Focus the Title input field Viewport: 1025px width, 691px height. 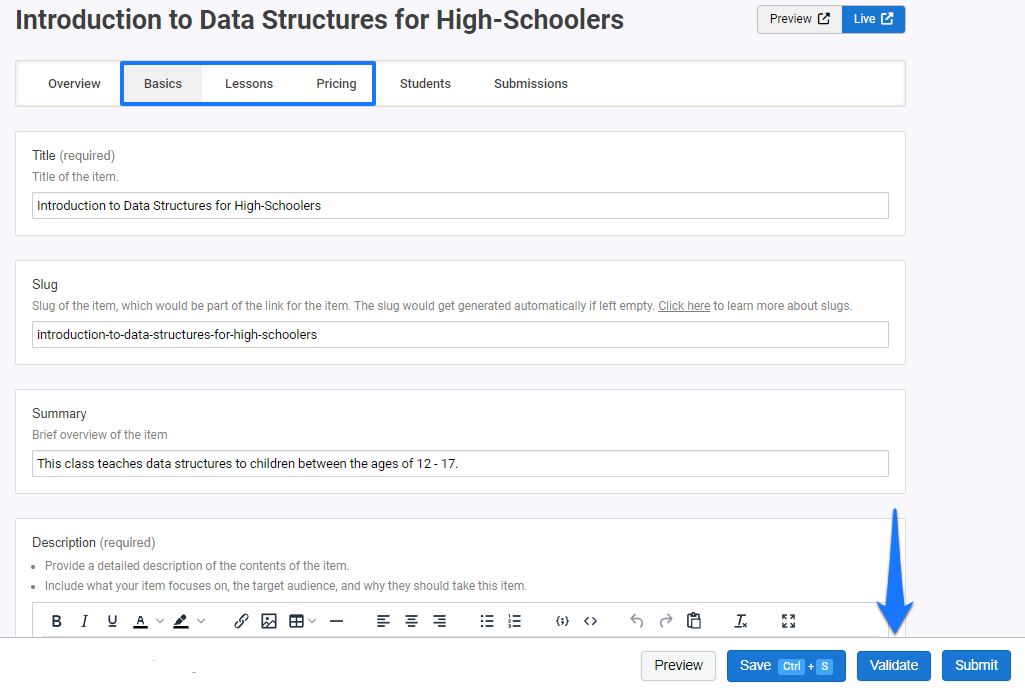point(460,206)
